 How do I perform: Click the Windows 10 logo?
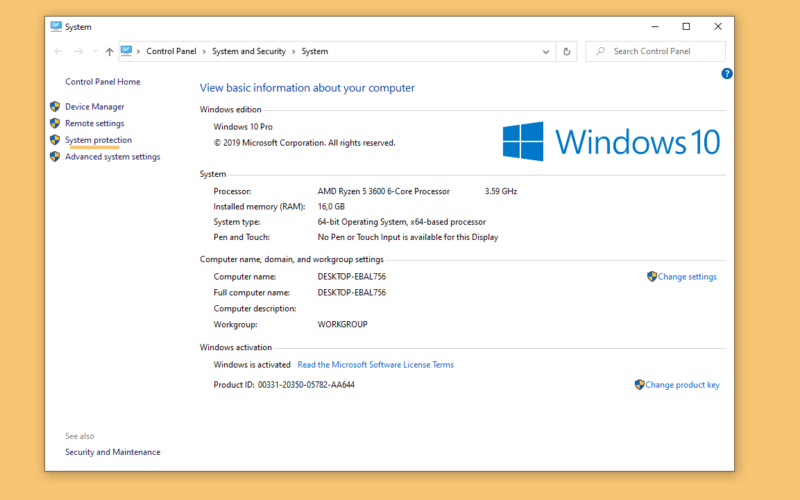point(611,142)
